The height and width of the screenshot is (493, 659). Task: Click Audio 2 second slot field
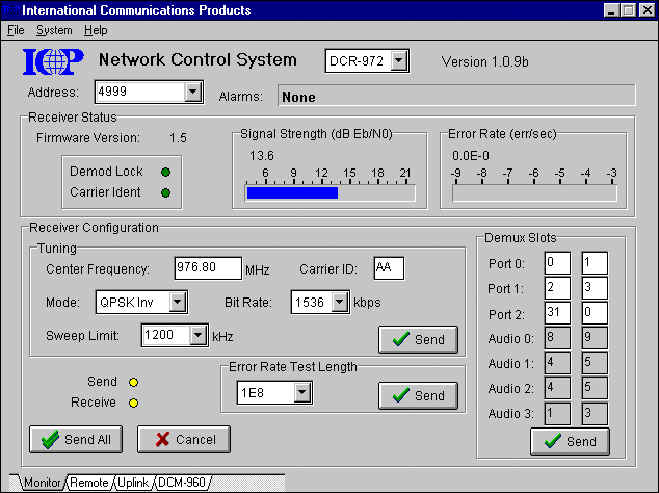595,388
